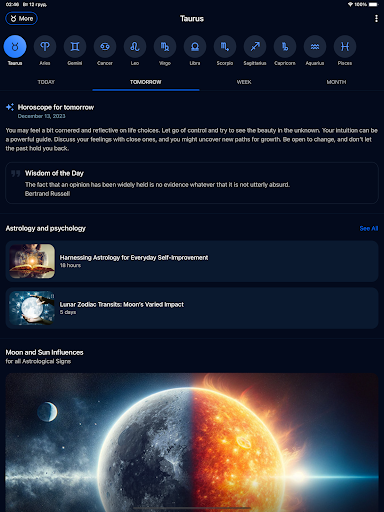The width and height of the screenshot is (384, 512).
Task: Tap the quotation mark icon in wisdom card
Action: tap(15, 173)
